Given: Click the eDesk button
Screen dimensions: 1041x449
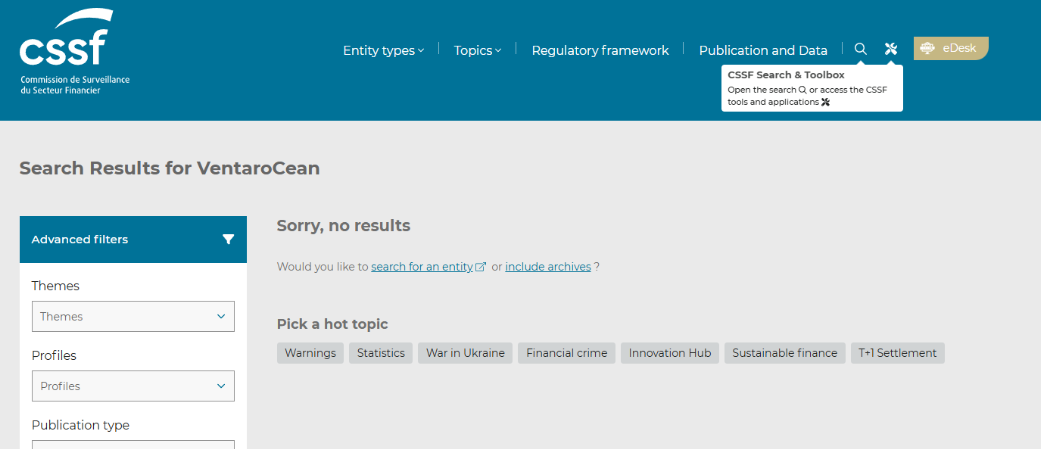Looking at the screenshot, I should point(950,48).
